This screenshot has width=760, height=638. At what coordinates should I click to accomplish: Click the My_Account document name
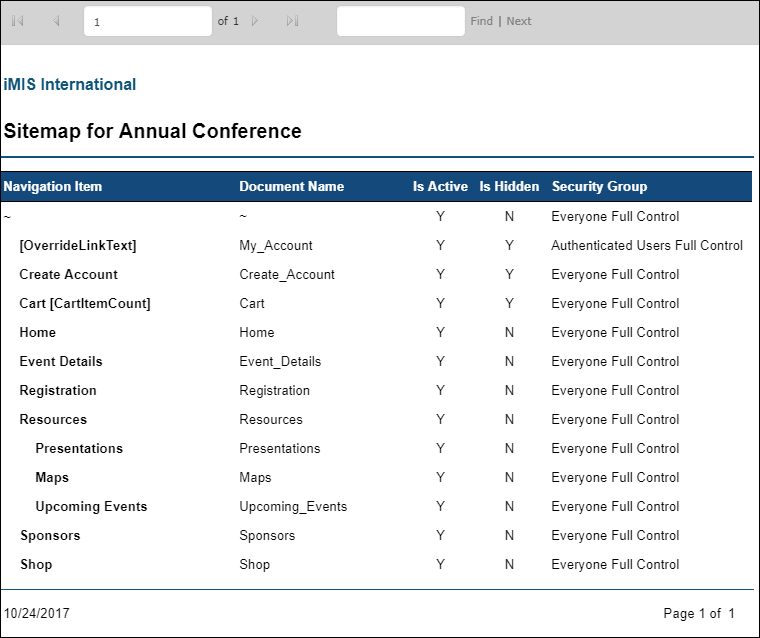coord(276,245)
